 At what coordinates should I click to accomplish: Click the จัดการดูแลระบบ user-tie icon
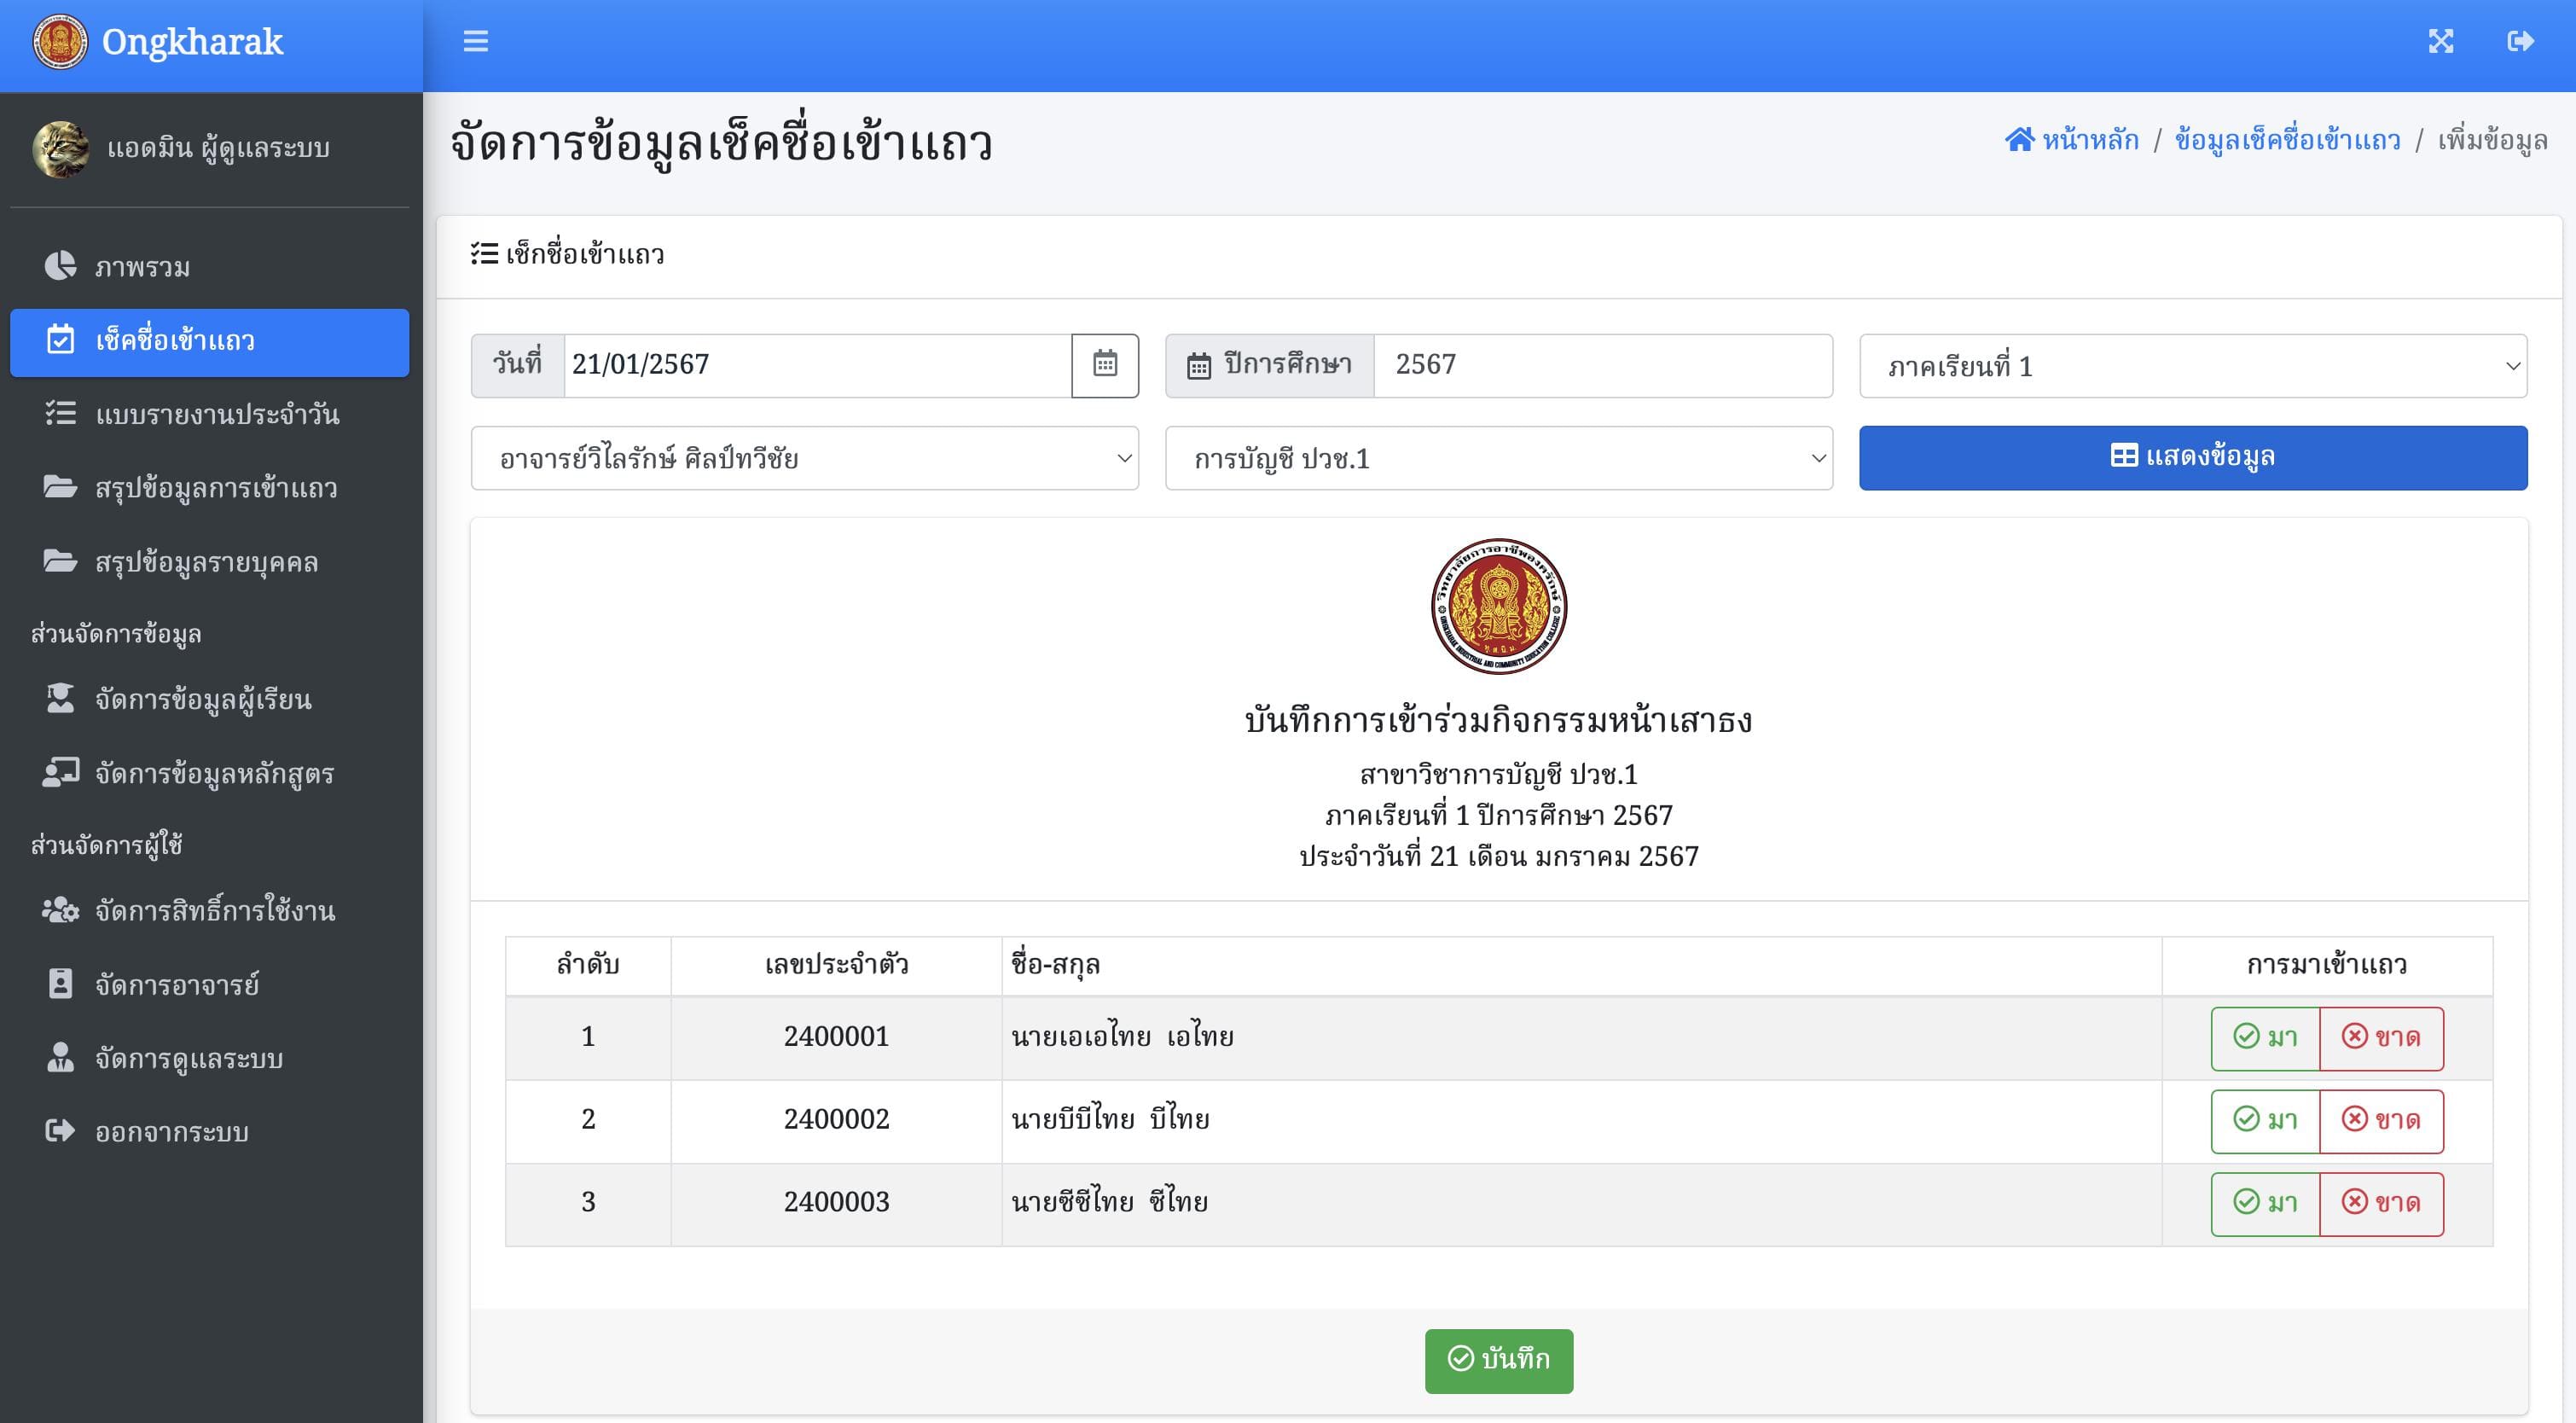(x=60, y=1057)
